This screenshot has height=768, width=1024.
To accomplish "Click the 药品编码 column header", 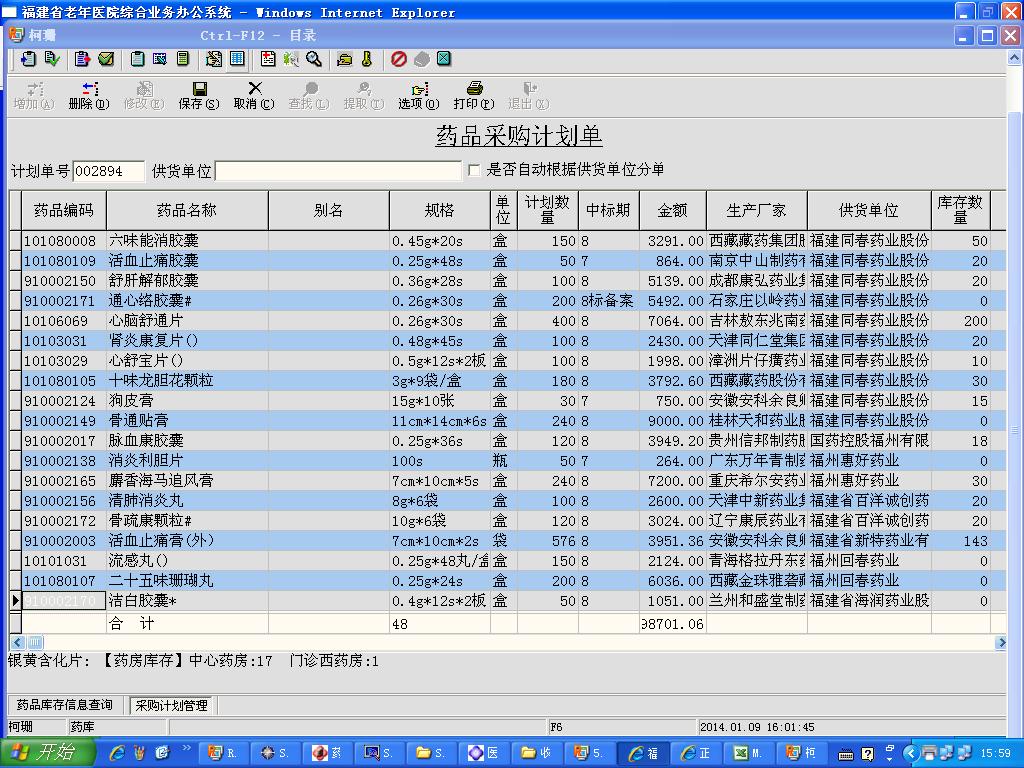I will click(x=64, y=210).
